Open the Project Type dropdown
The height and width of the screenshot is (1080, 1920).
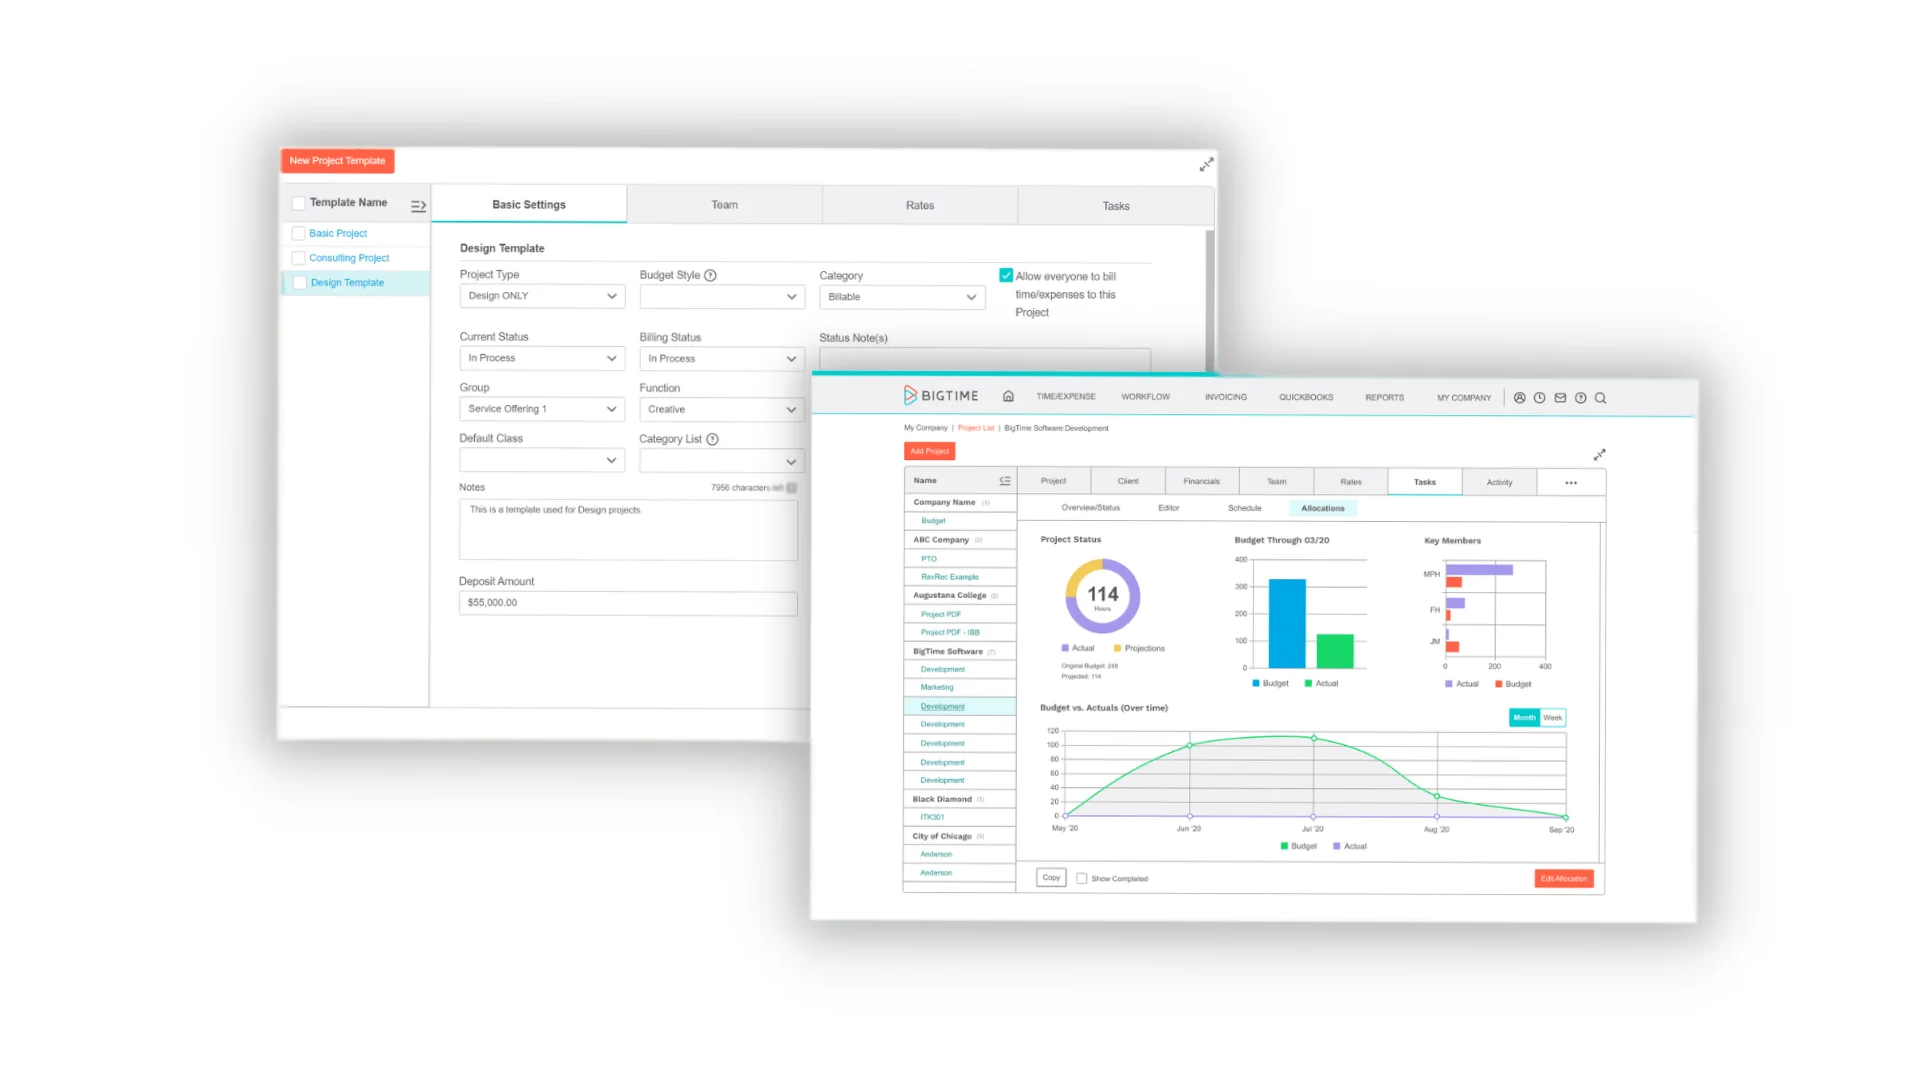pos(542,296)
